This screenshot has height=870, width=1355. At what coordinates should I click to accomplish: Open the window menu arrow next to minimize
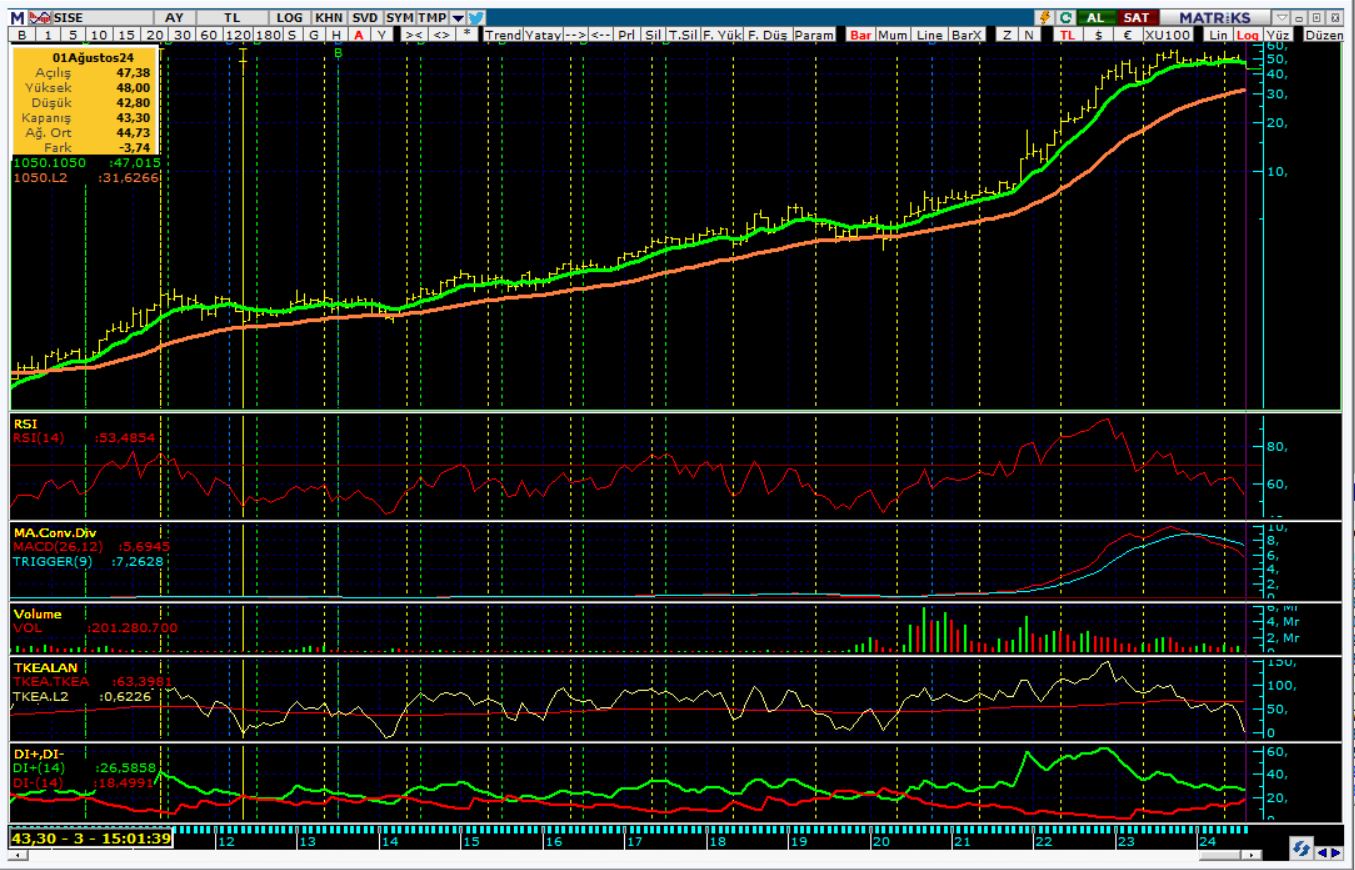click(x=1282, y=18)
